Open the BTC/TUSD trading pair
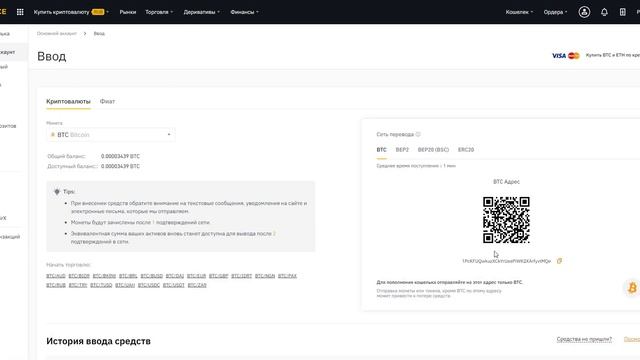Viewport: 640px width, 360px height. [101, 285]
